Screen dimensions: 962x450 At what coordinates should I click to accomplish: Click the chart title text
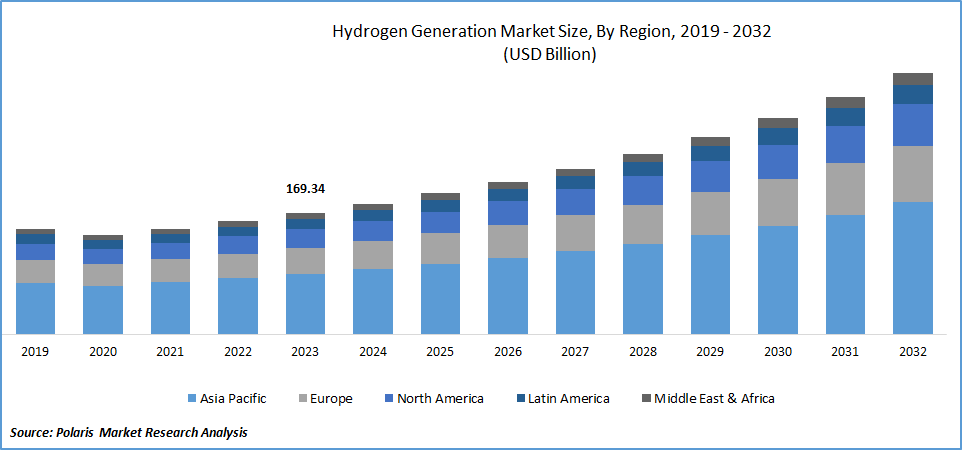(551, 32)
